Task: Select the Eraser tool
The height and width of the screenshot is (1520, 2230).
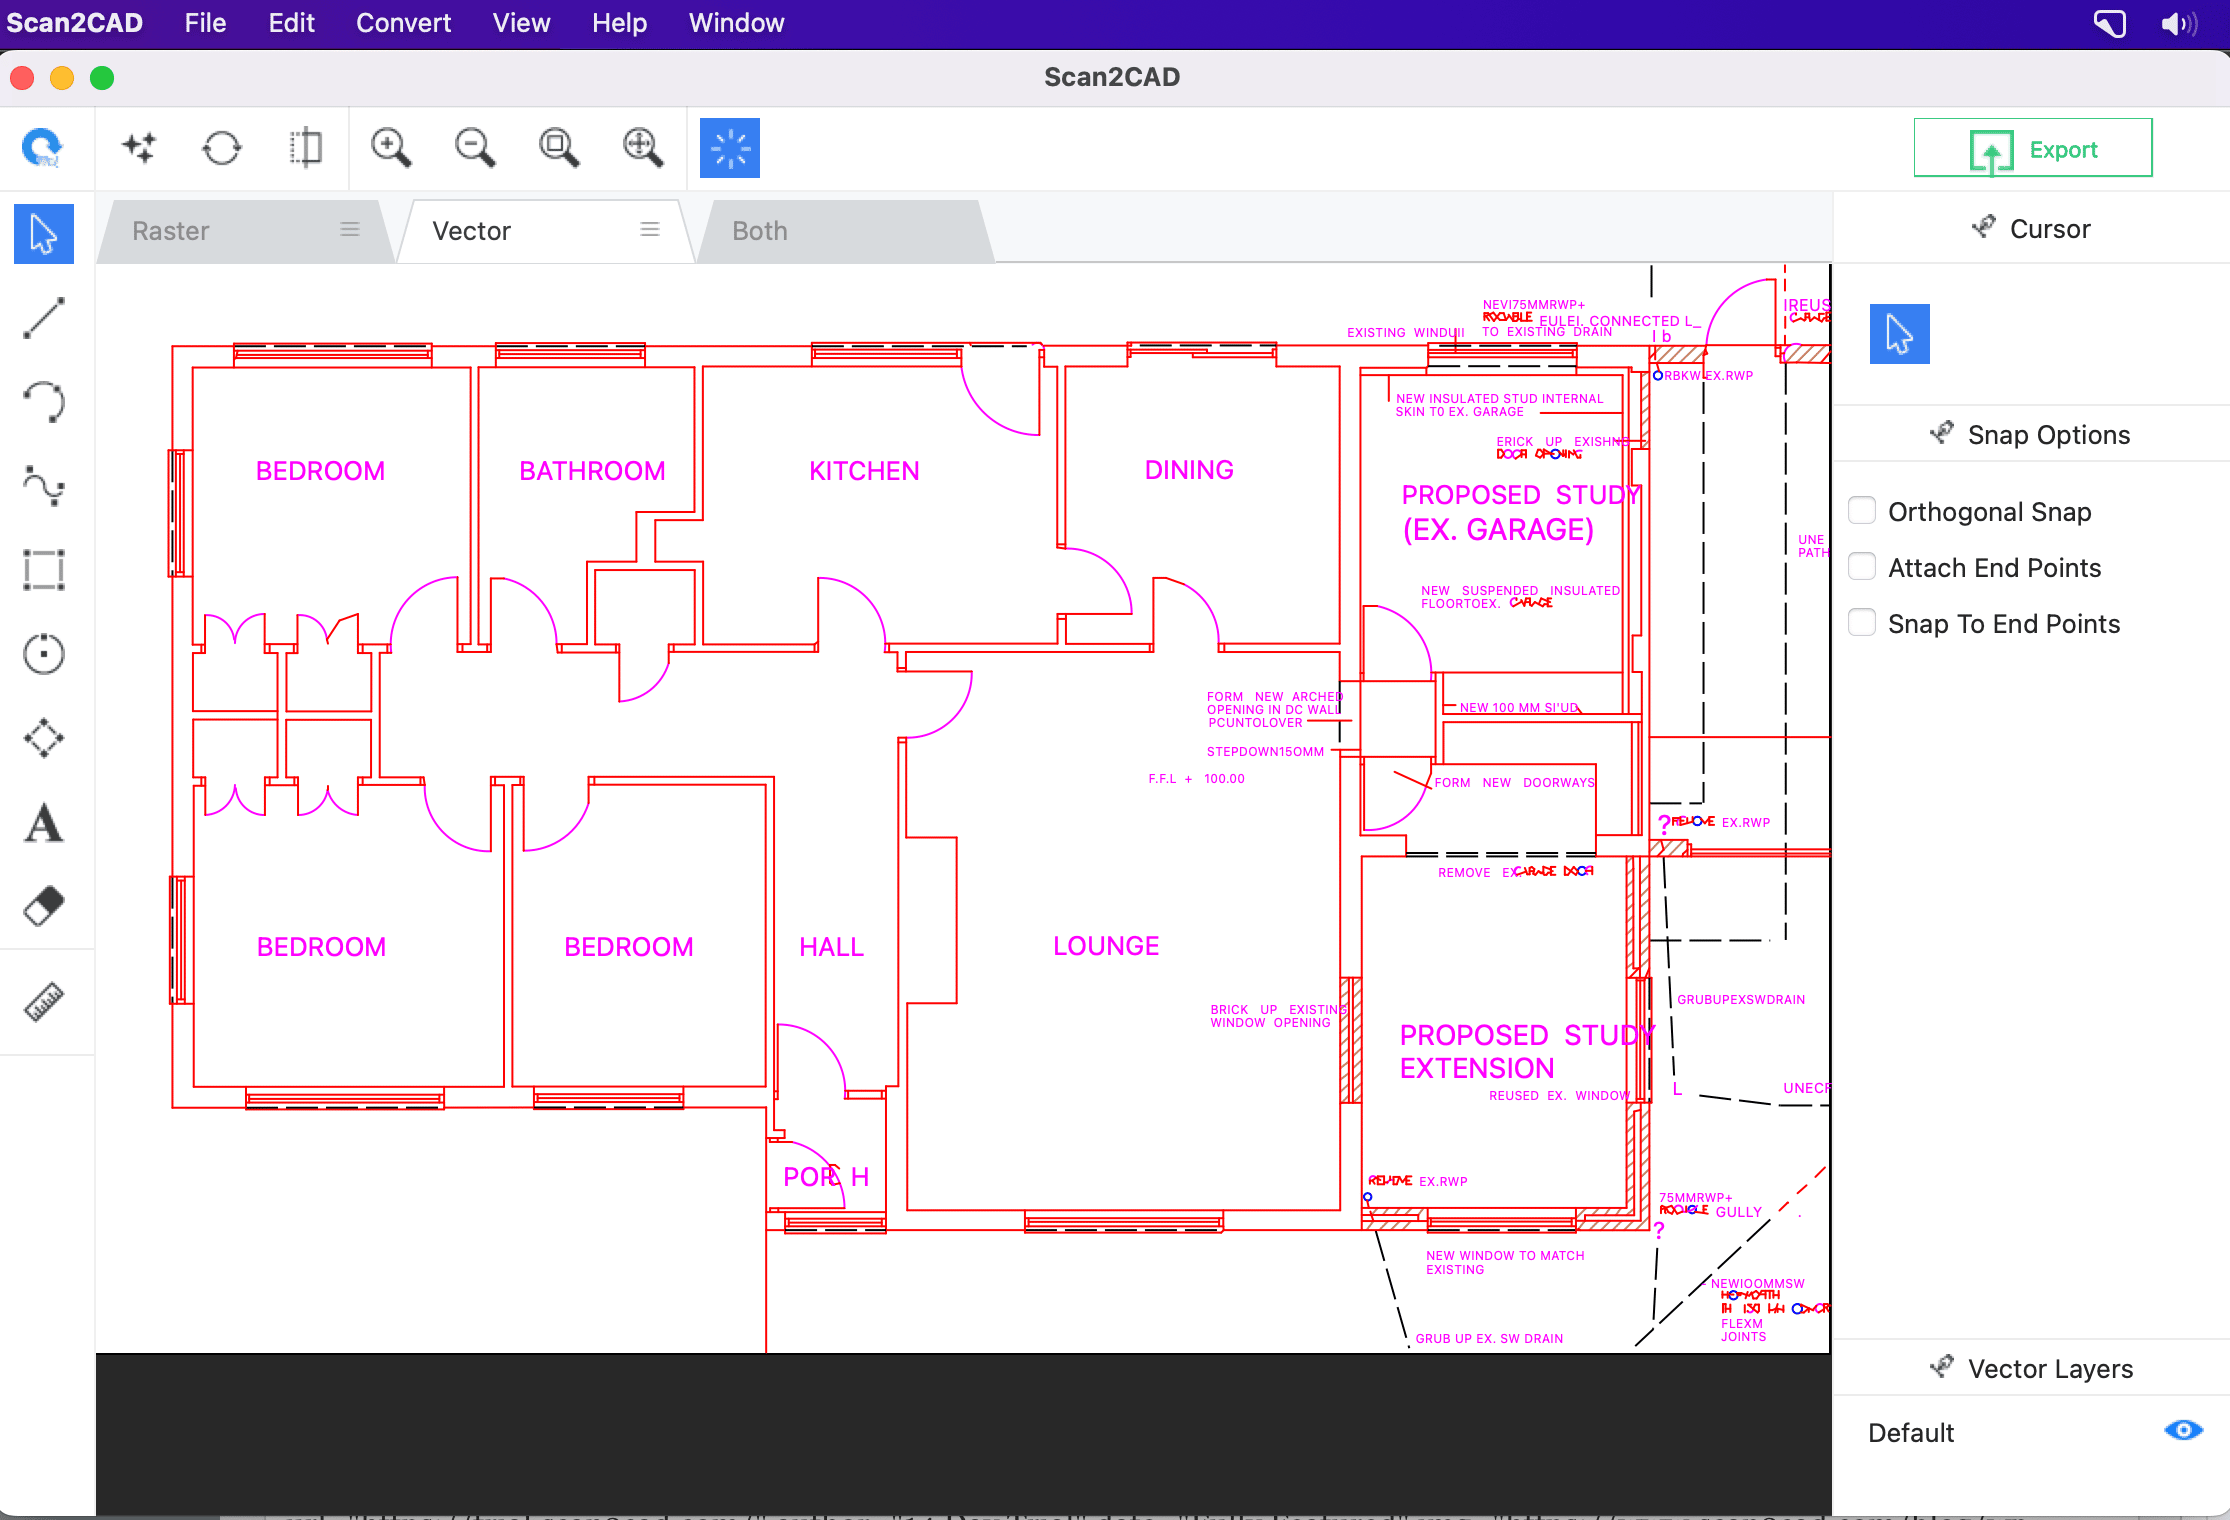Action: click(x=44, y=905)
